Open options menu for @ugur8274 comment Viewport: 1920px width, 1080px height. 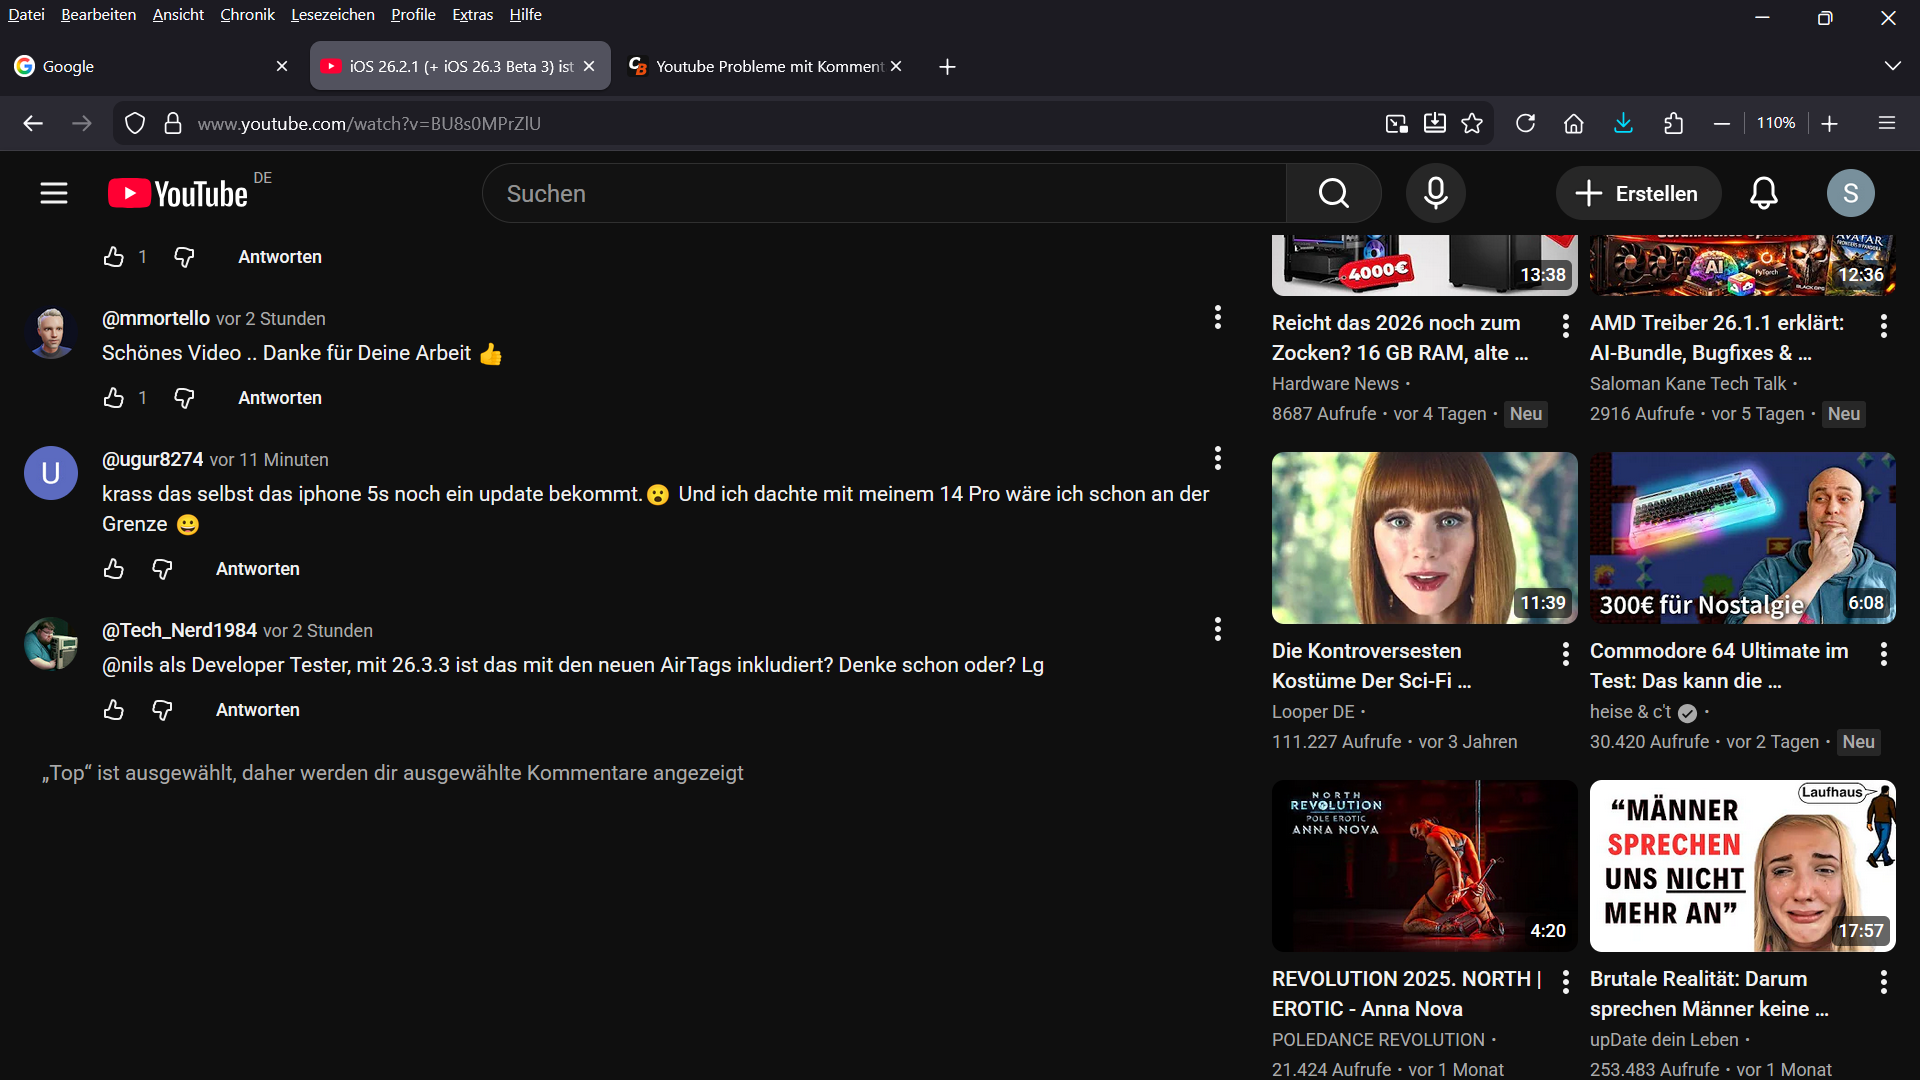[x=1217, y=459]
